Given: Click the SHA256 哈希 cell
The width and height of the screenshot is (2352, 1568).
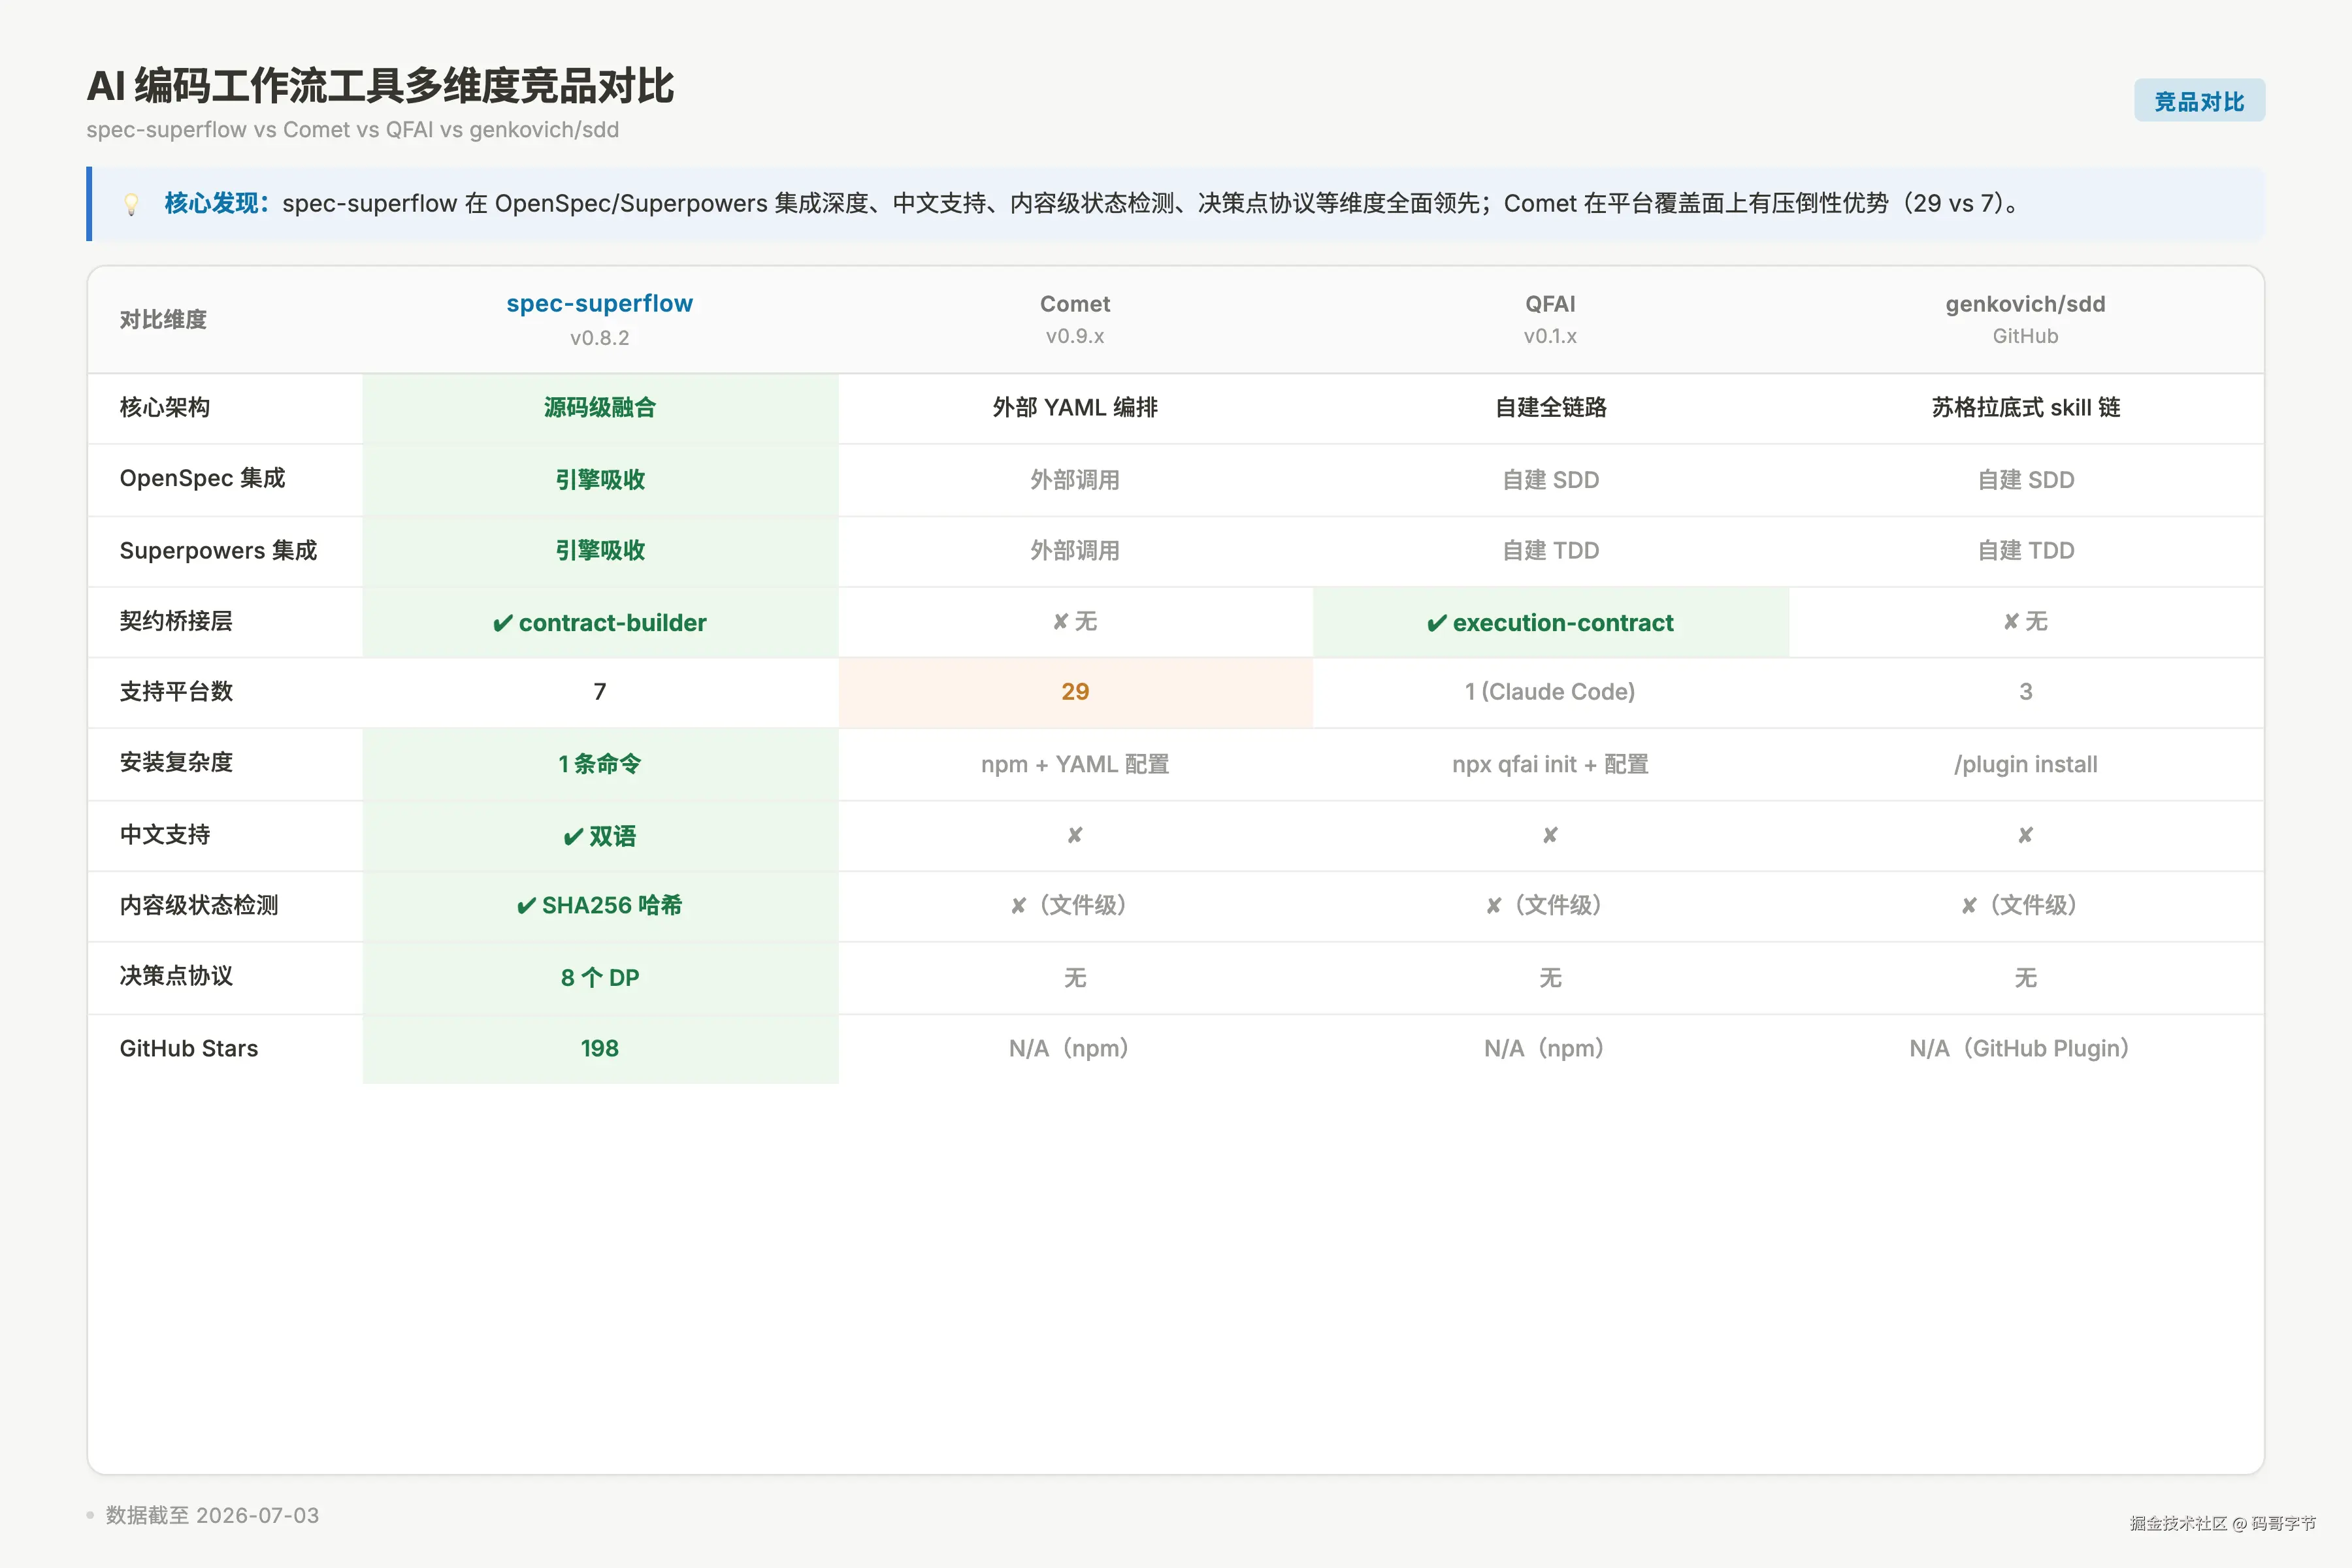Looking at the screenshot, I should click(600, 906).
